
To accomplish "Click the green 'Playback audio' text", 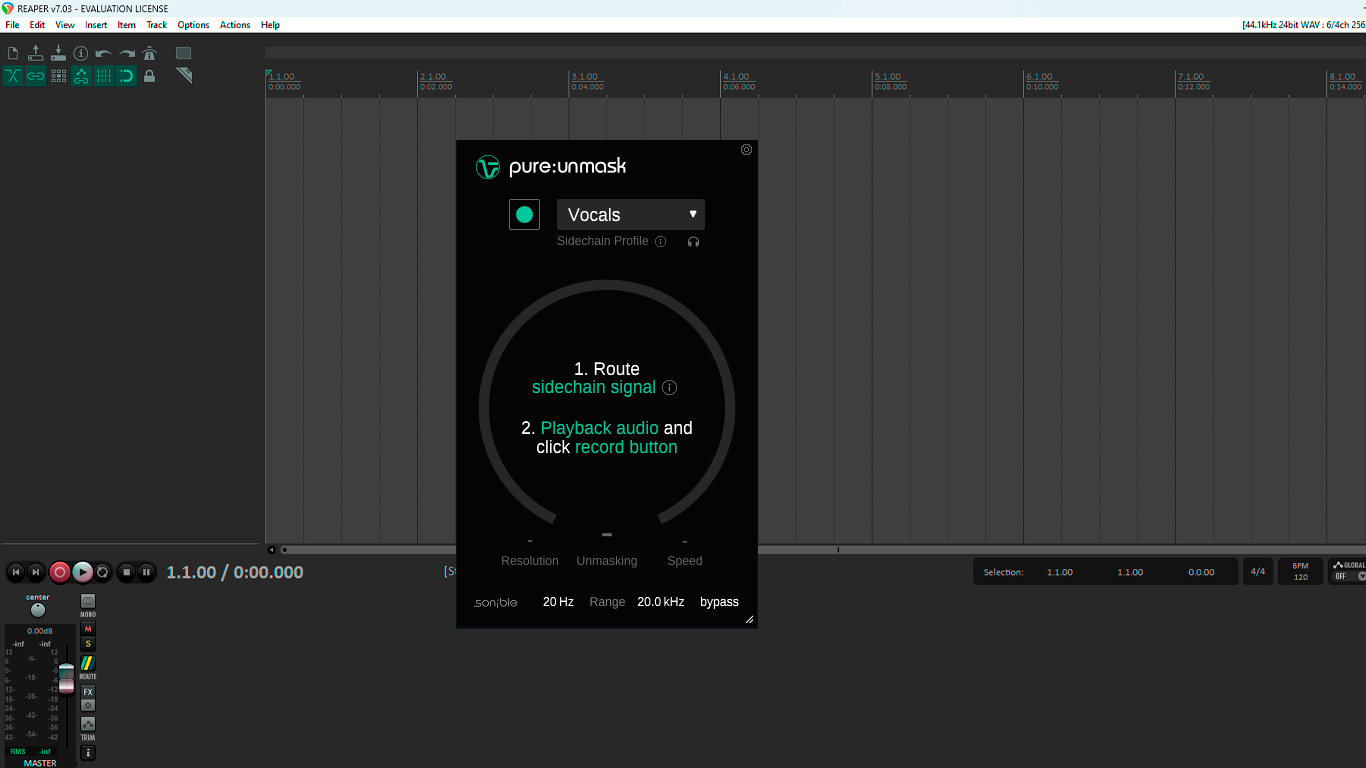I will click(x=600, y=428).
